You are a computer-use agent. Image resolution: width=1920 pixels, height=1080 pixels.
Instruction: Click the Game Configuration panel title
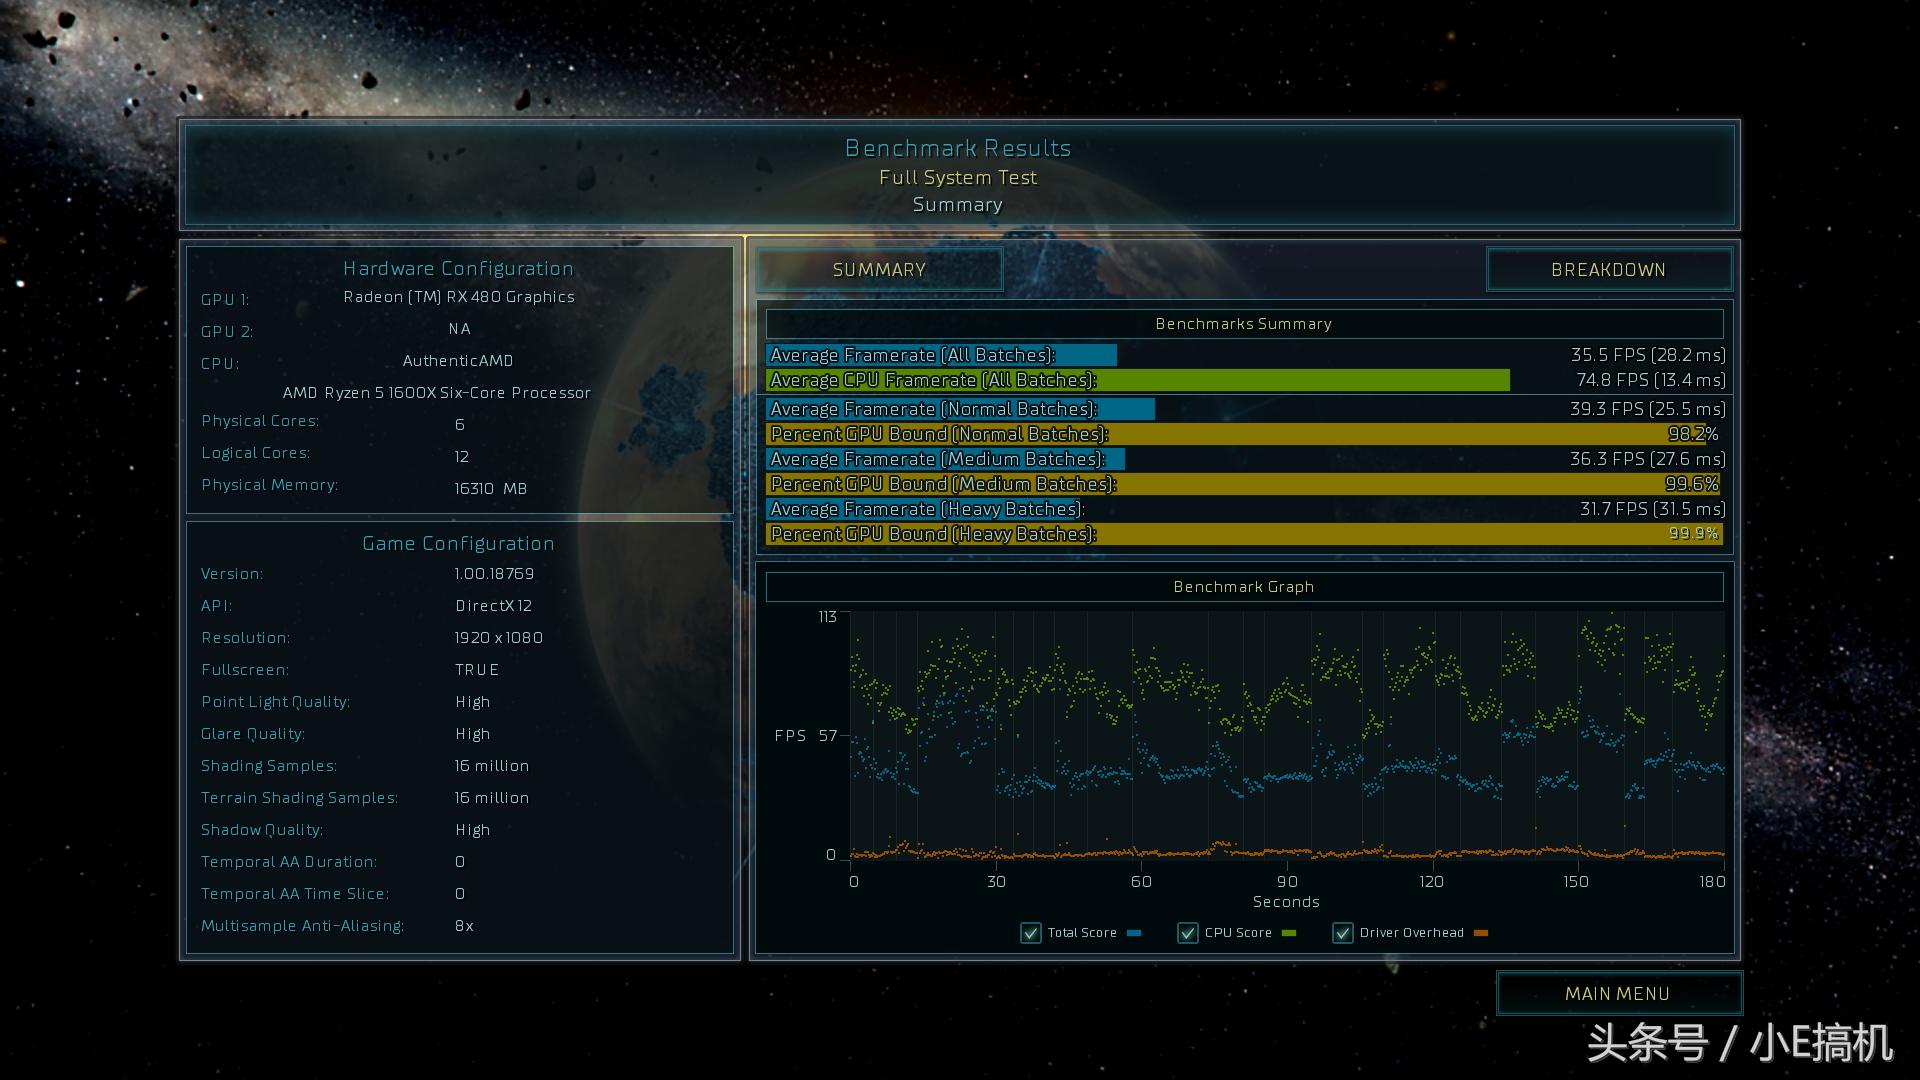click(458, 543)
